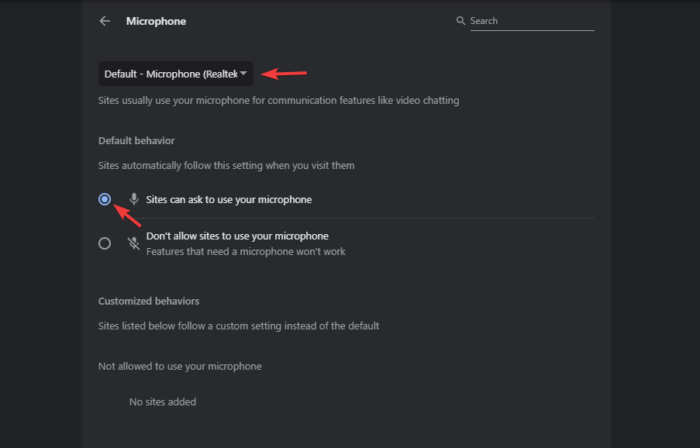
Task: Click 'Not allowed to use your microphone' section label
Action: pyautogui.click(x=180, y=366)
